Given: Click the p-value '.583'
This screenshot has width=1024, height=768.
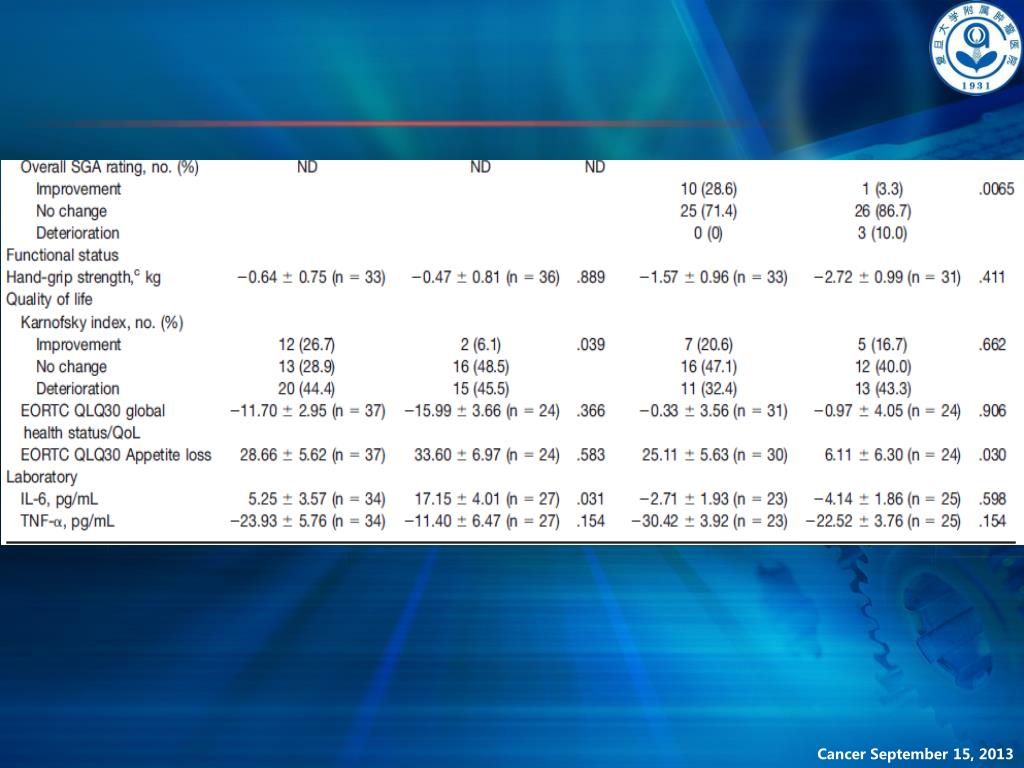Looking at the screenshot, I should coord(591,455).
